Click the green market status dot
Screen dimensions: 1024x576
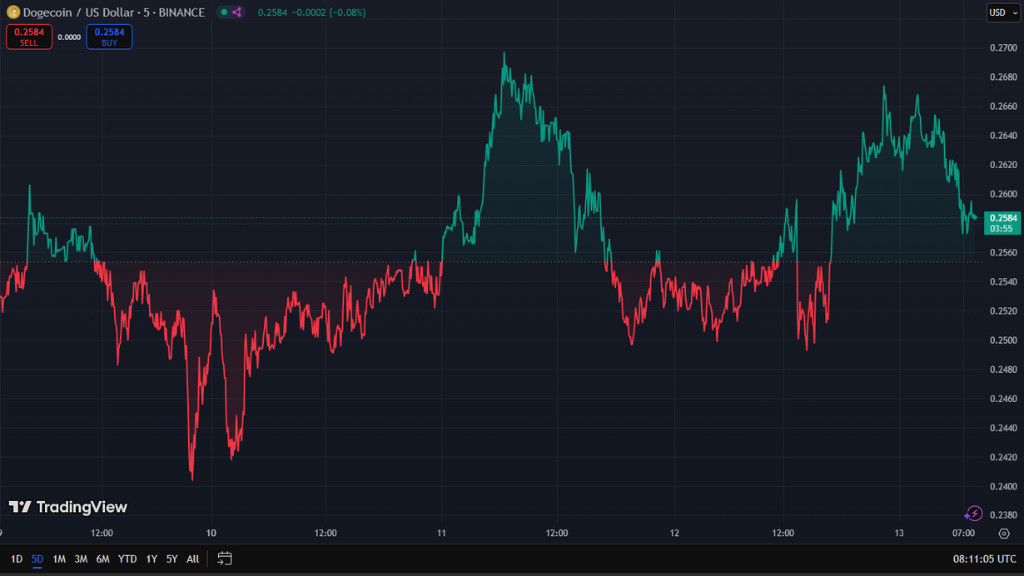[x=224, y=12]
